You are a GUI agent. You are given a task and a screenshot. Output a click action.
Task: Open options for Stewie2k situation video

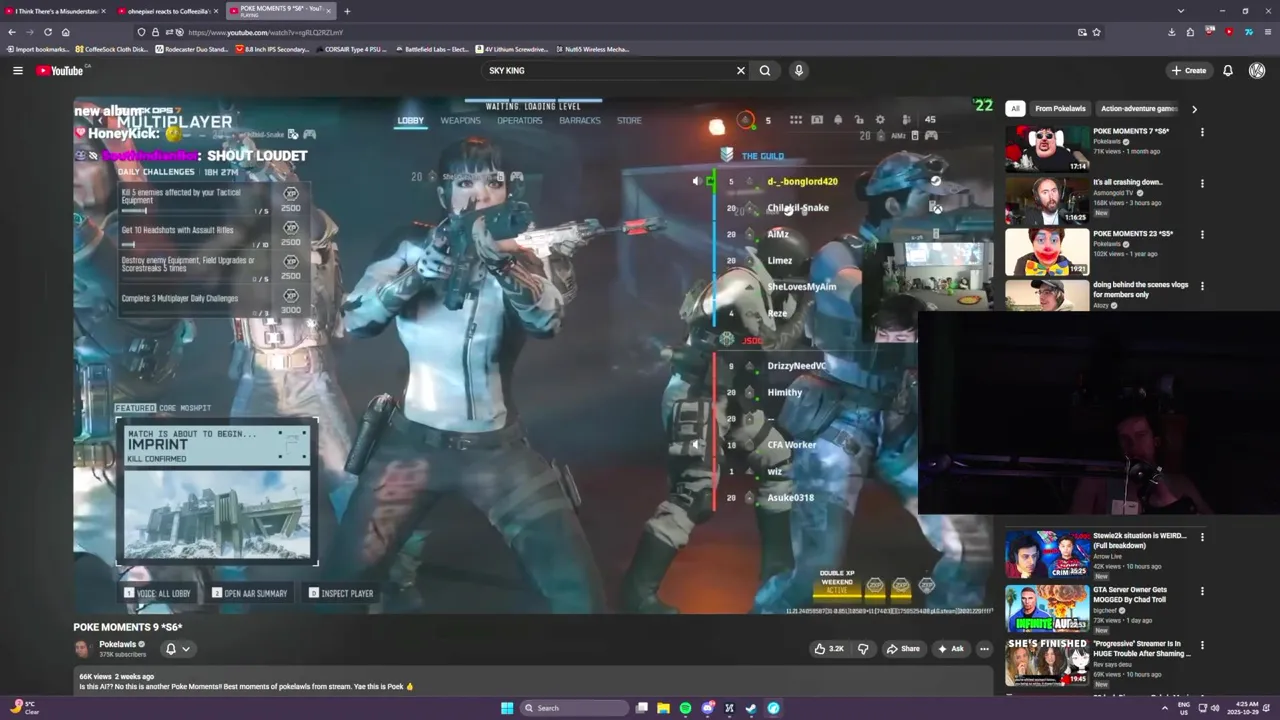[1202, 537]
